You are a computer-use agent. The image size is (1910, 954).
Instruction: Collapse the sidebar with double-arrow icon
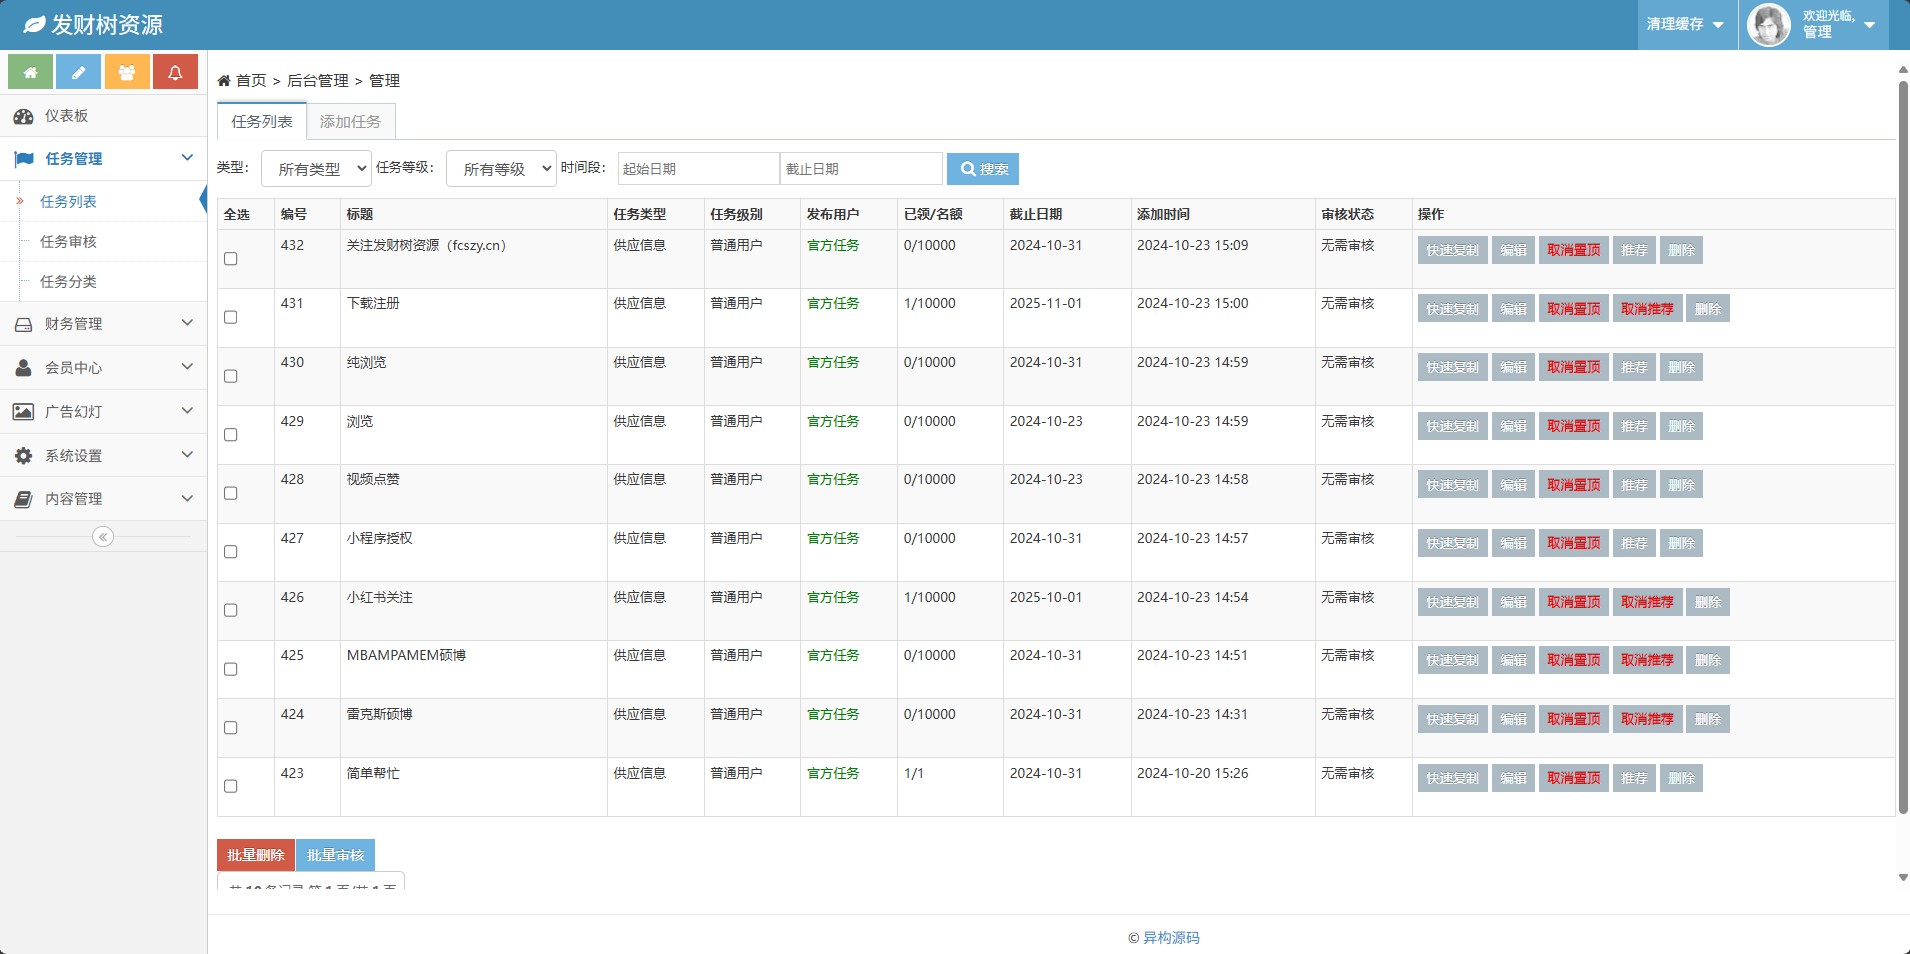[103, 537]
